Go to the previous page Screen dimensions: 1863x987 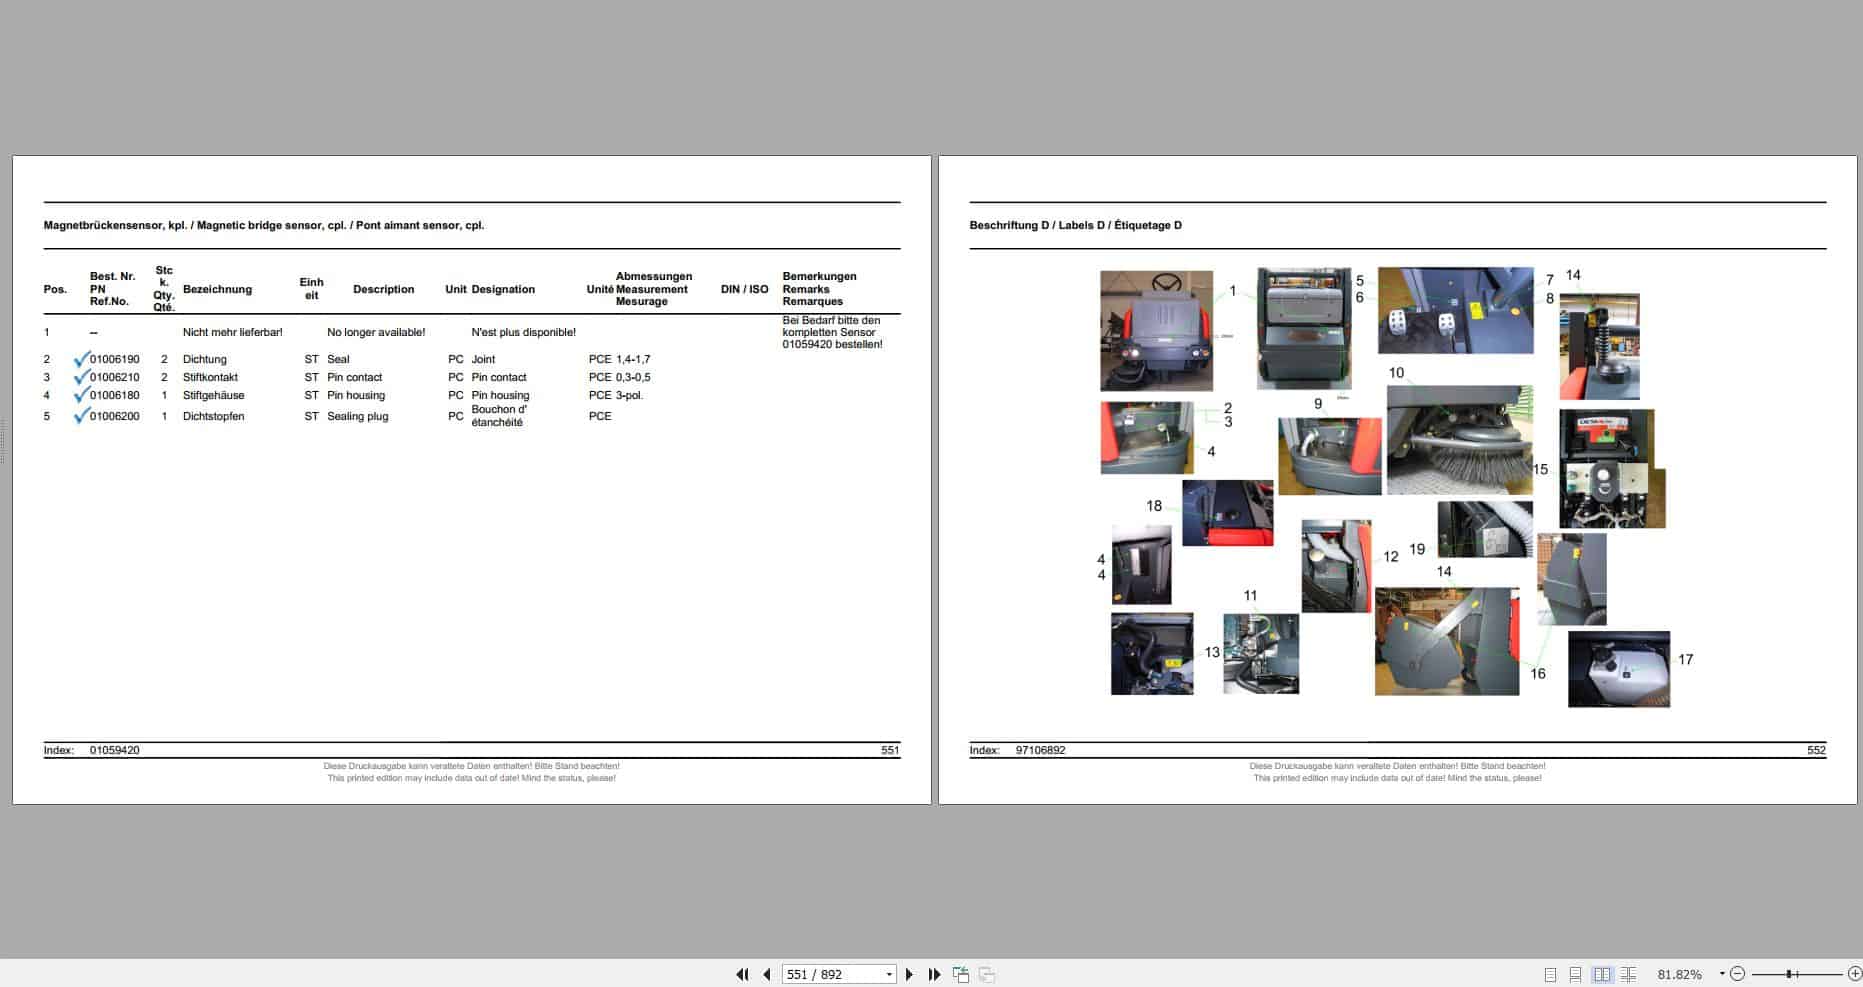click(767, 974)
